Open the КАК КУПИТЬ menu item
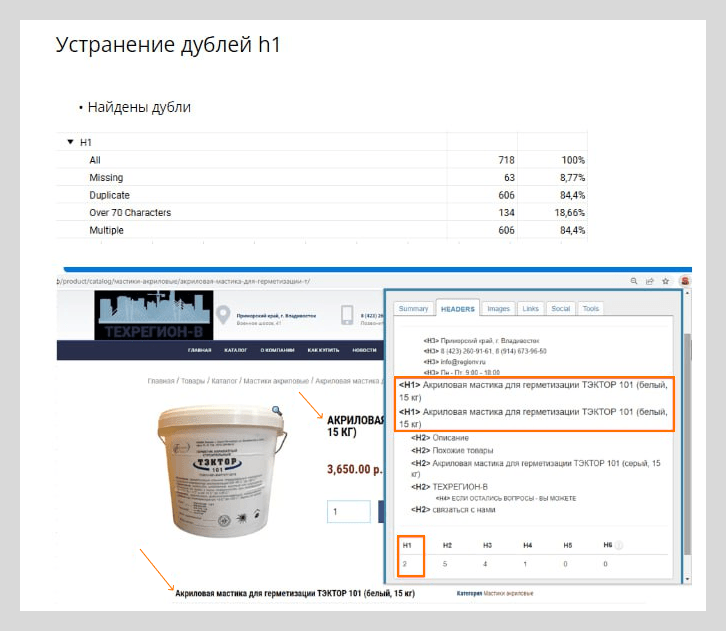Viewport: 726px width, 631px height. coord(323,350)
